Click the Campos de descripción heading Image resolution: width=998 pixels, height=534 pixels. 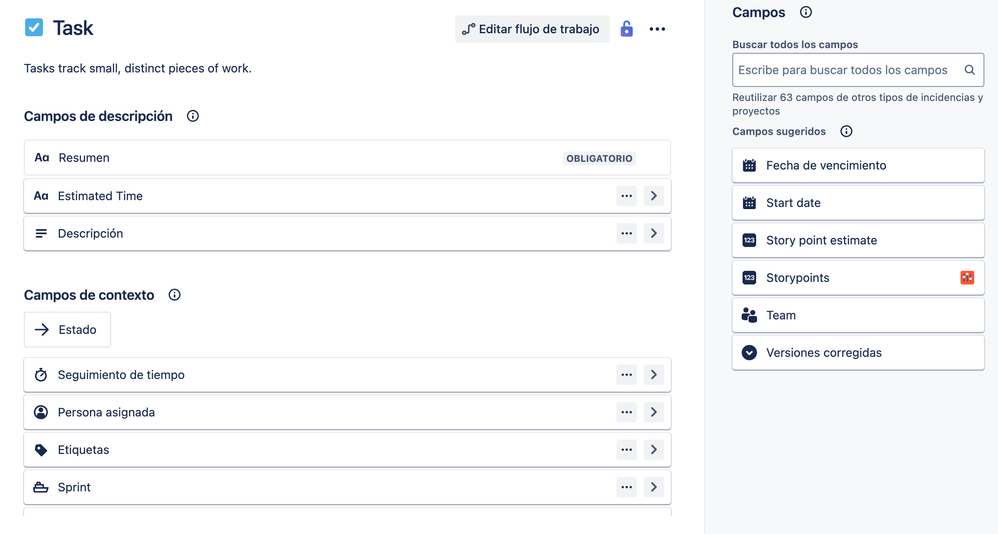point(98,116)
